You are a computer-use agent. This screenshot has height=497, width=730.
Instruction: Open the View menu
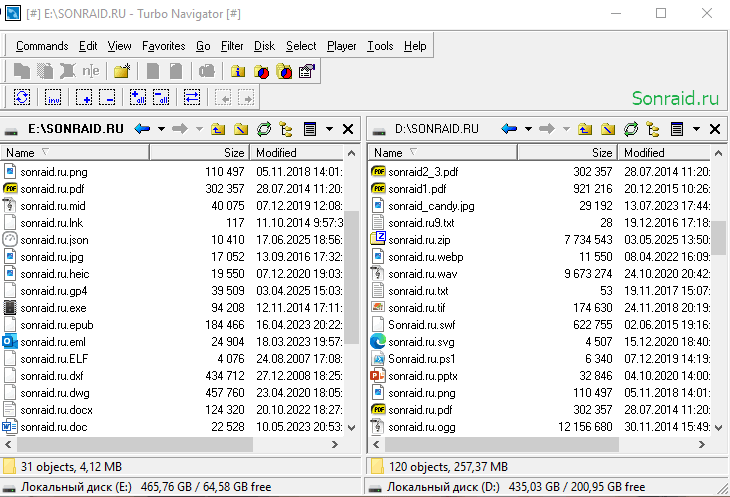[x=120, y=46]
